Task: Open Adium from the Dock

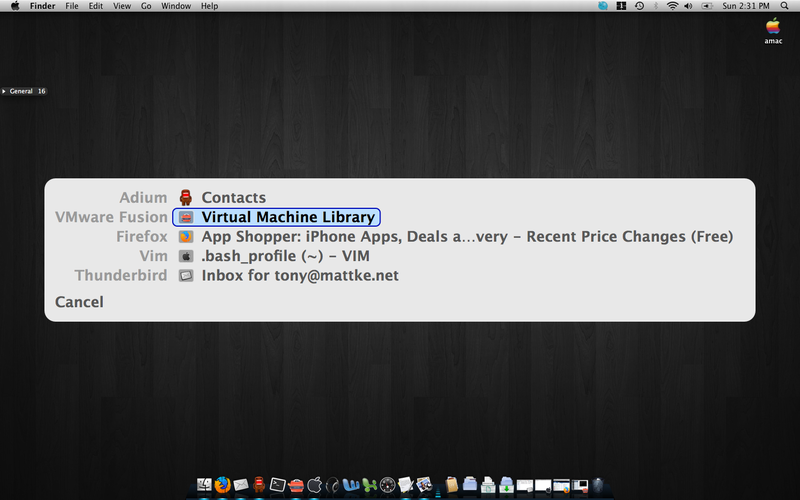Action: (259, 485)
